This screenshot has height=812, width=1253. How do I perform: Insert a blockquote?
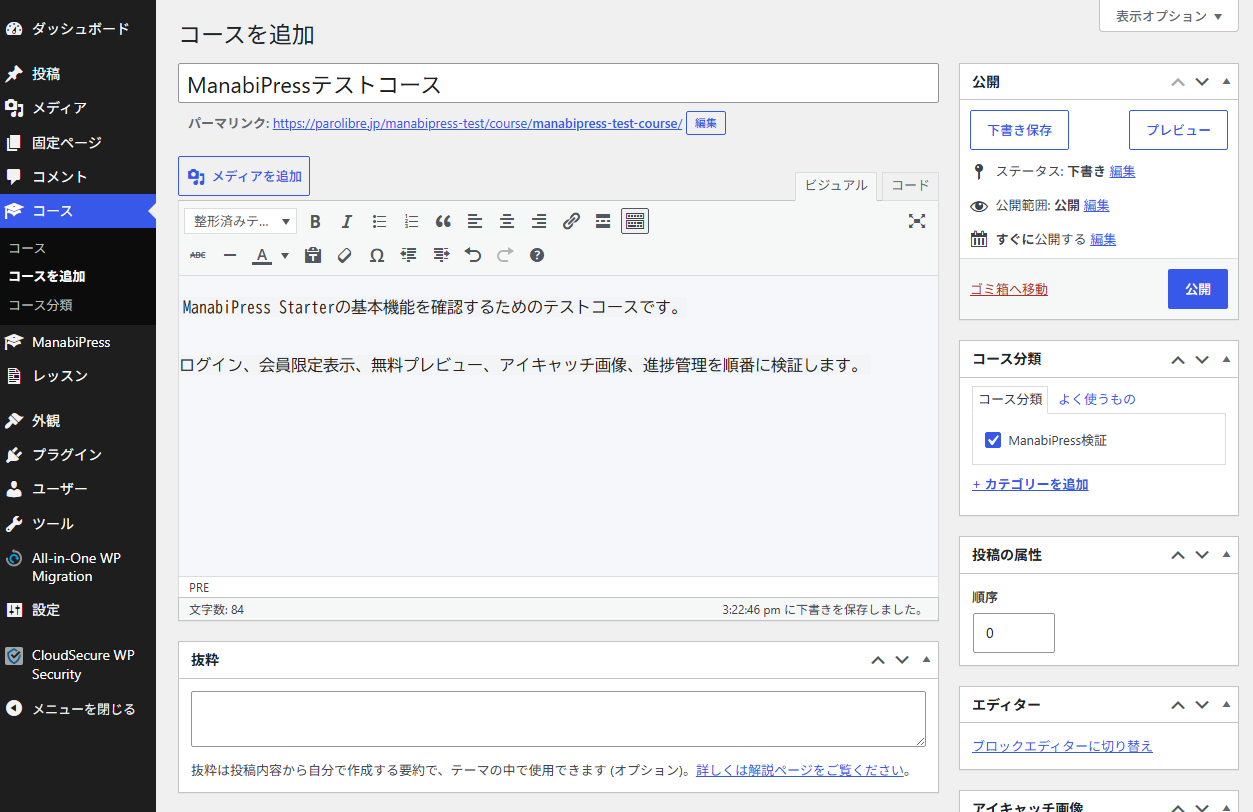443,221
